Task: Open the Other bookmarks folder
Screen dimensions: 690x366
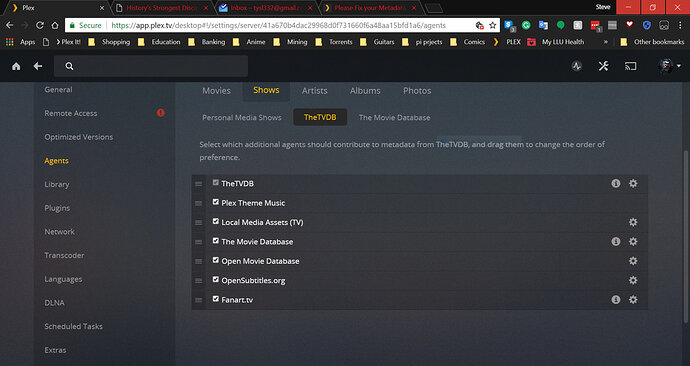Action: (x=653, y=42)
